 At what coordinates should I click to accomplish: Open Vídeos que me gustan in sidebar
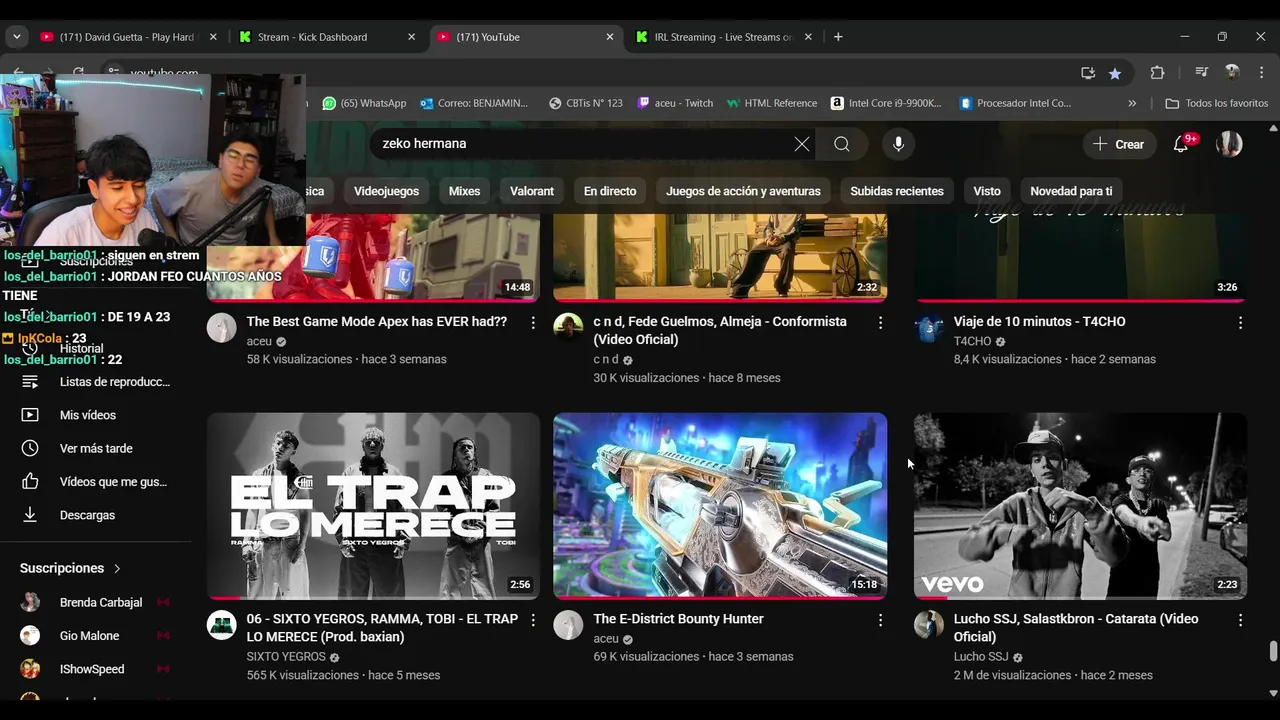coord(96,482)
